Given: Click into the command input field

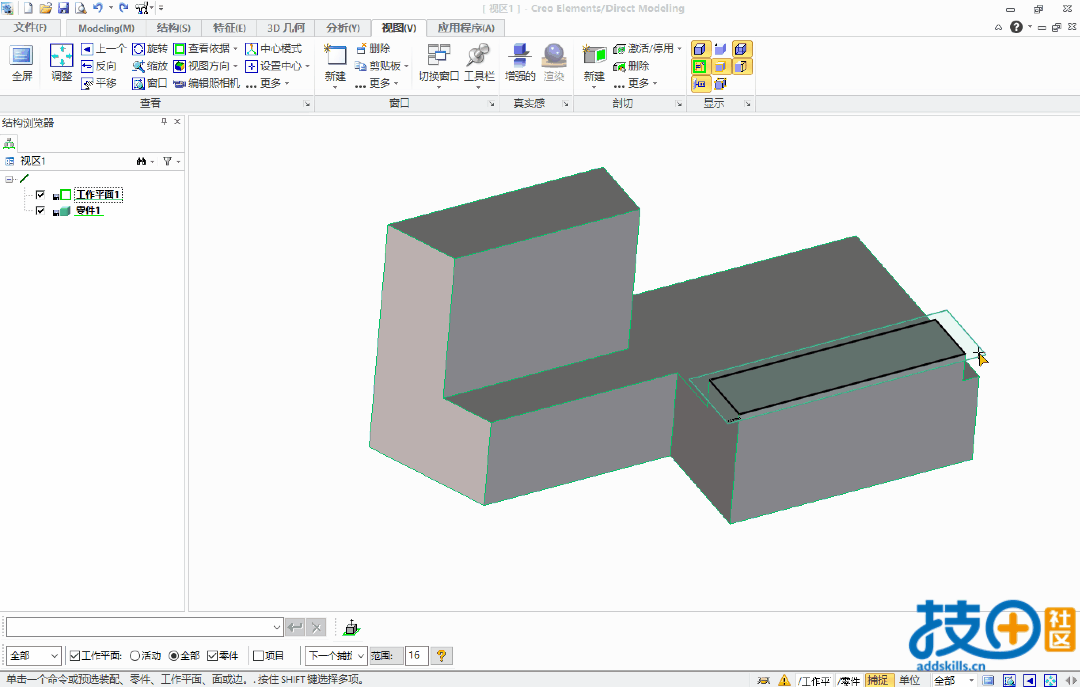Looking at the screenshot, I should tap(138, 627).
